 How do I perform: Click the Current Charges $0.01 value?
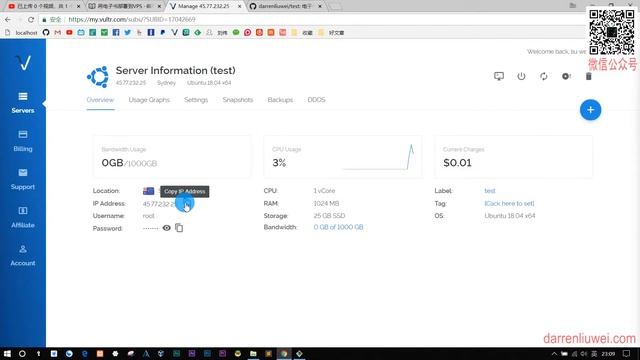[x=457, y=163]
